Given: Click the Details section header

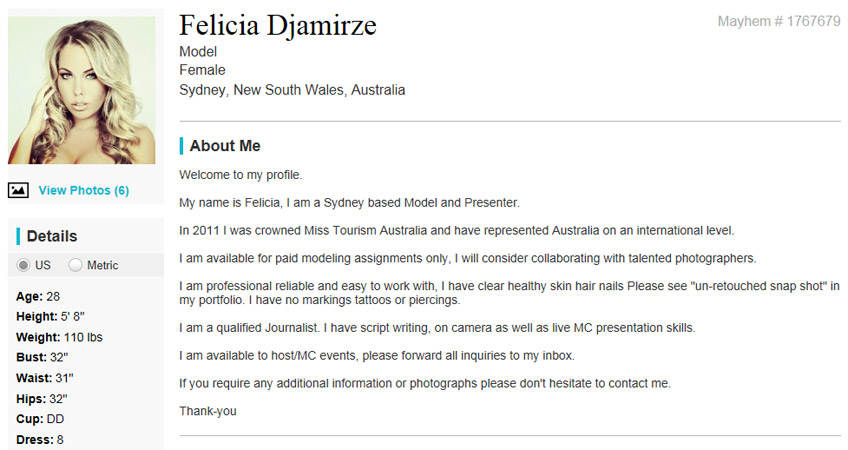Looking at the screenshot, I should (52, 236).
